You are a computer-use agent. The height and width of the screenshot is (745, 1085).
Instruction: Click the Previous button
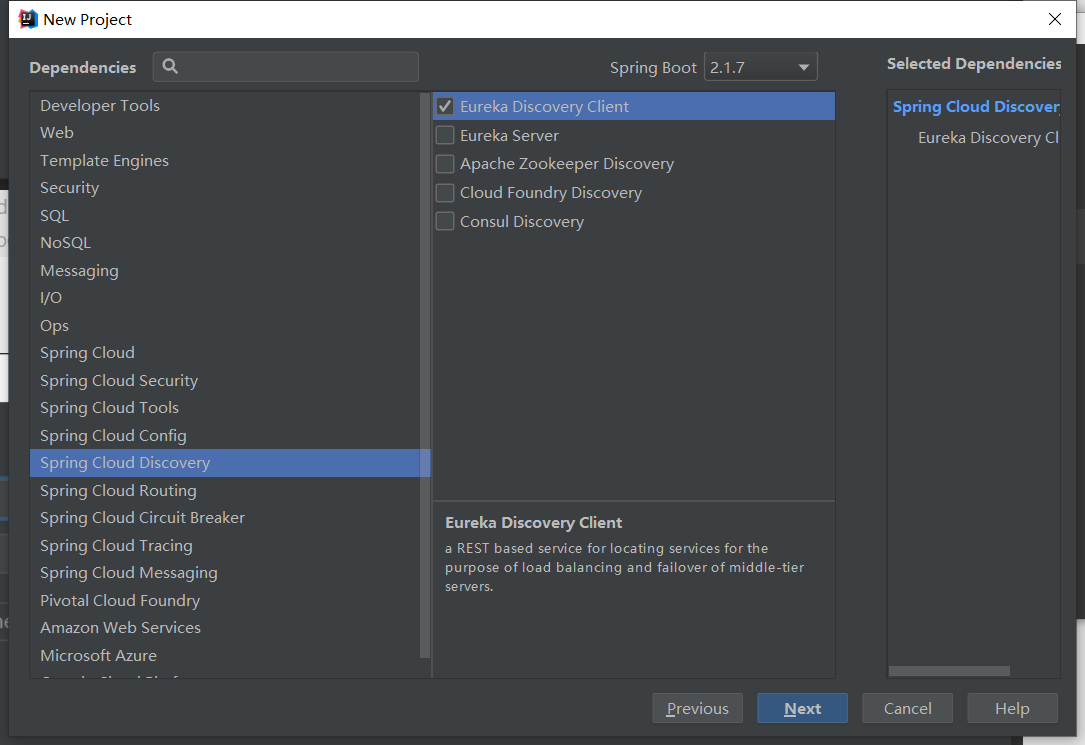[x=698, y=708]
